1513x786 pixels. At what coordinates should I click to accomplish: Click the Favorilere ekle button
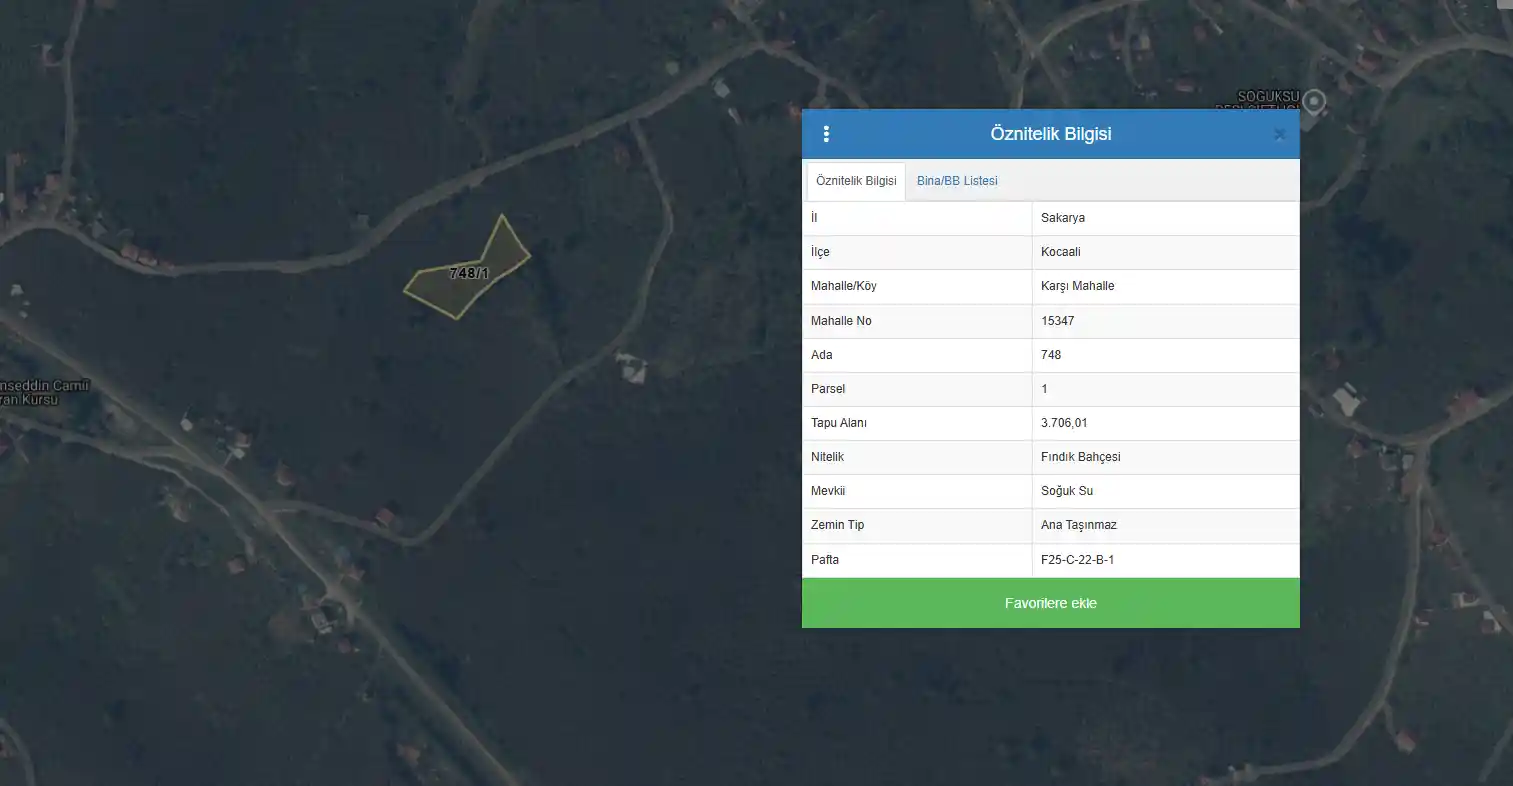point(1051,603)
